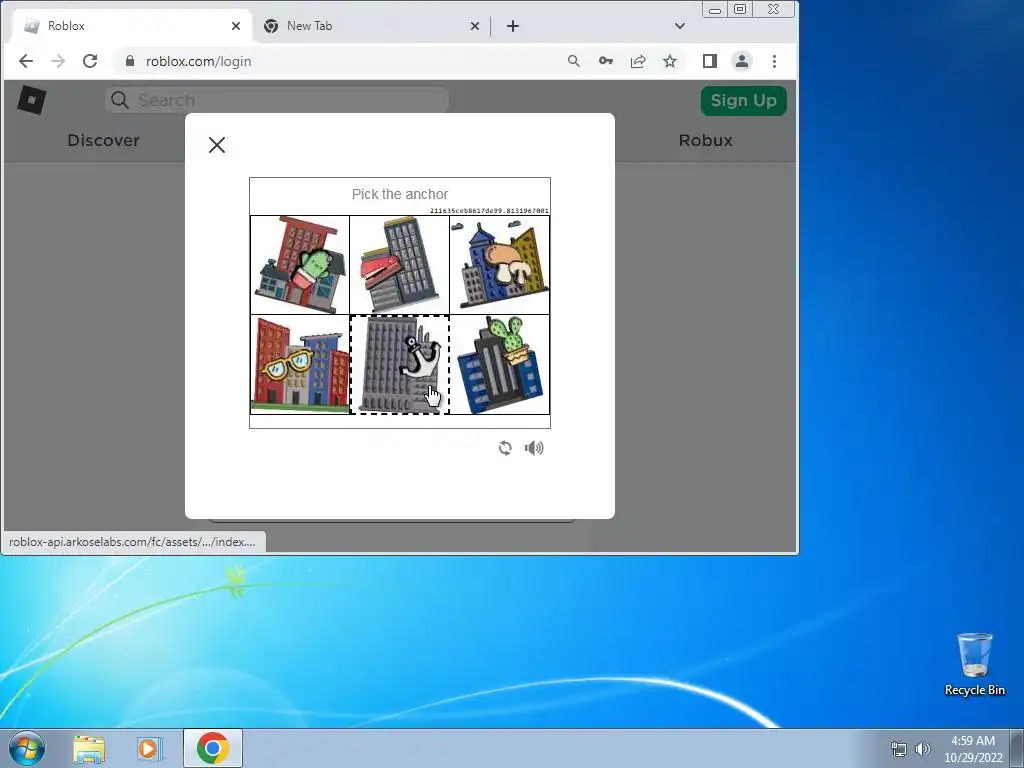Select the yellow glasses building image

(x=300, y=364)
